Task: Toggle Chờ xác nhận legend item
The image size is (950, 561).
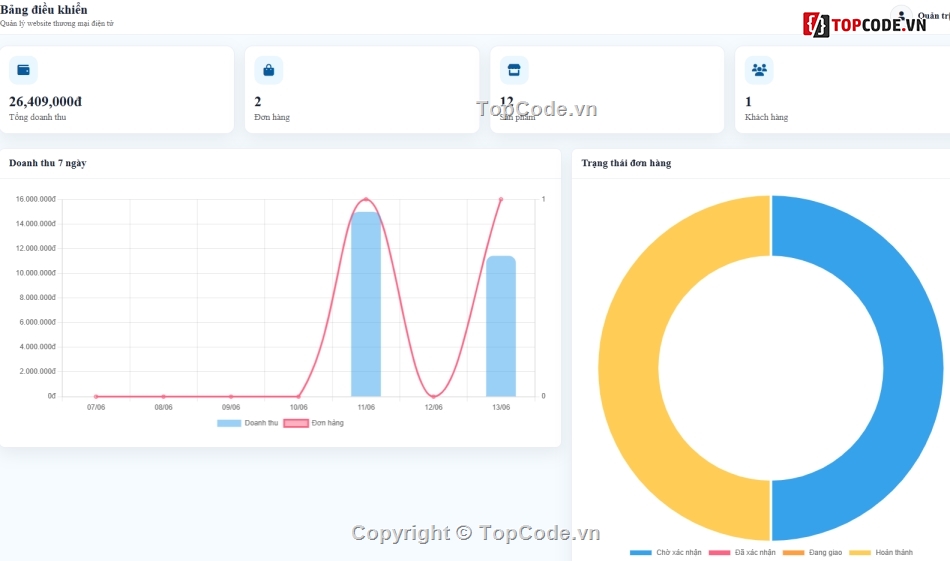Action: (x=665, y=553)
